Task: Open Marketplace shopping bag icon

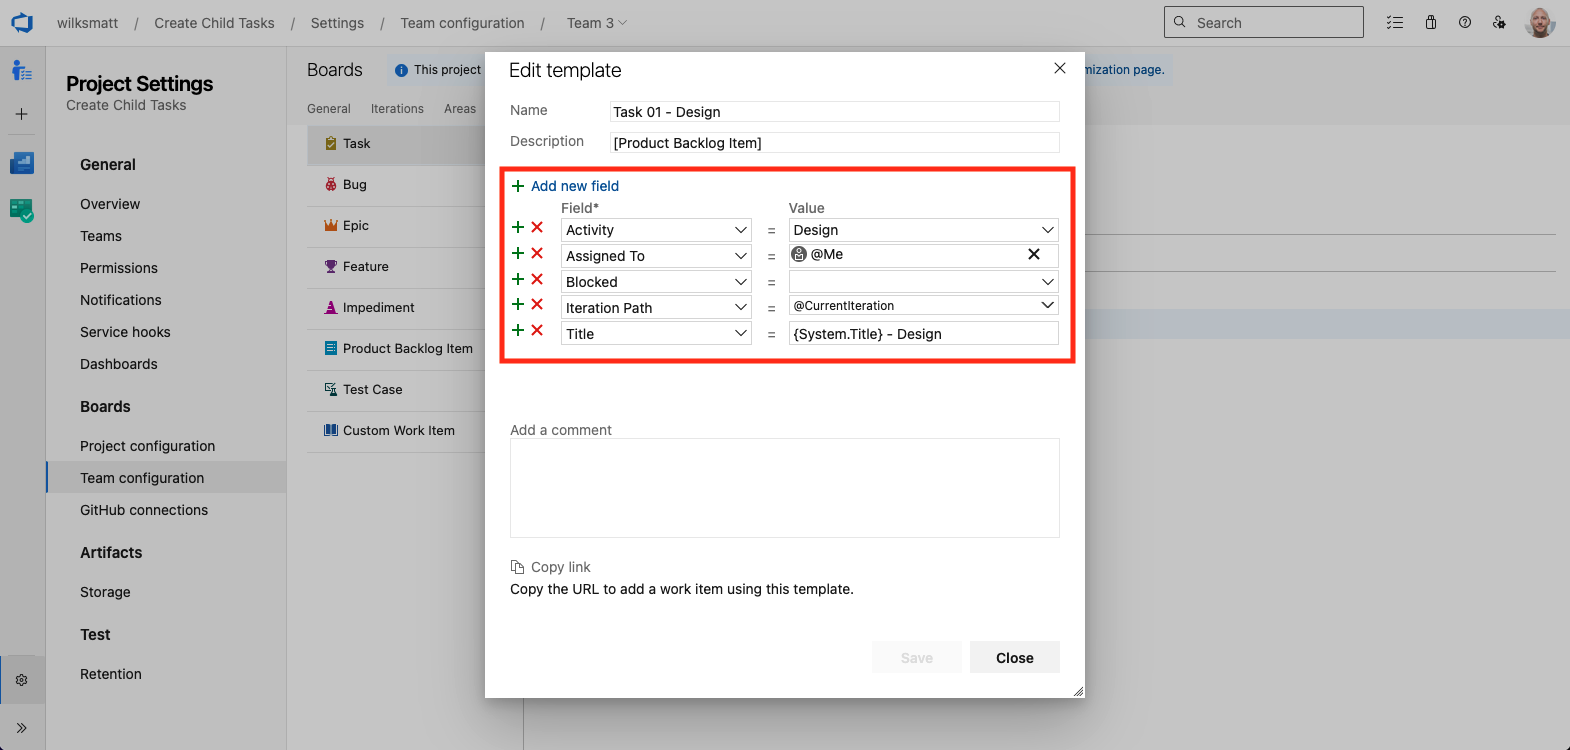Action: 1431,22
